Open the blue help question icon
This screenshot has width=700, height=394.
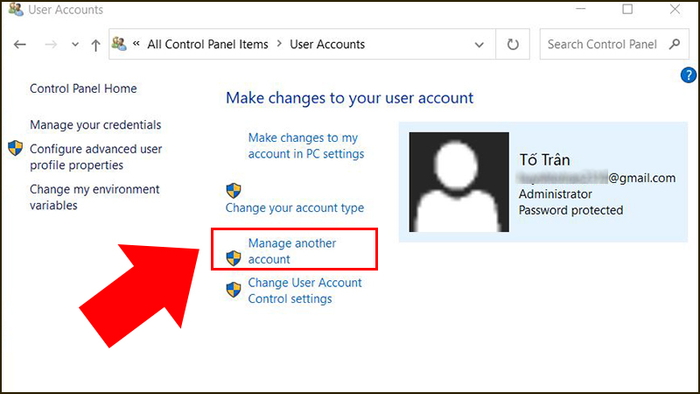pos(688,75)
